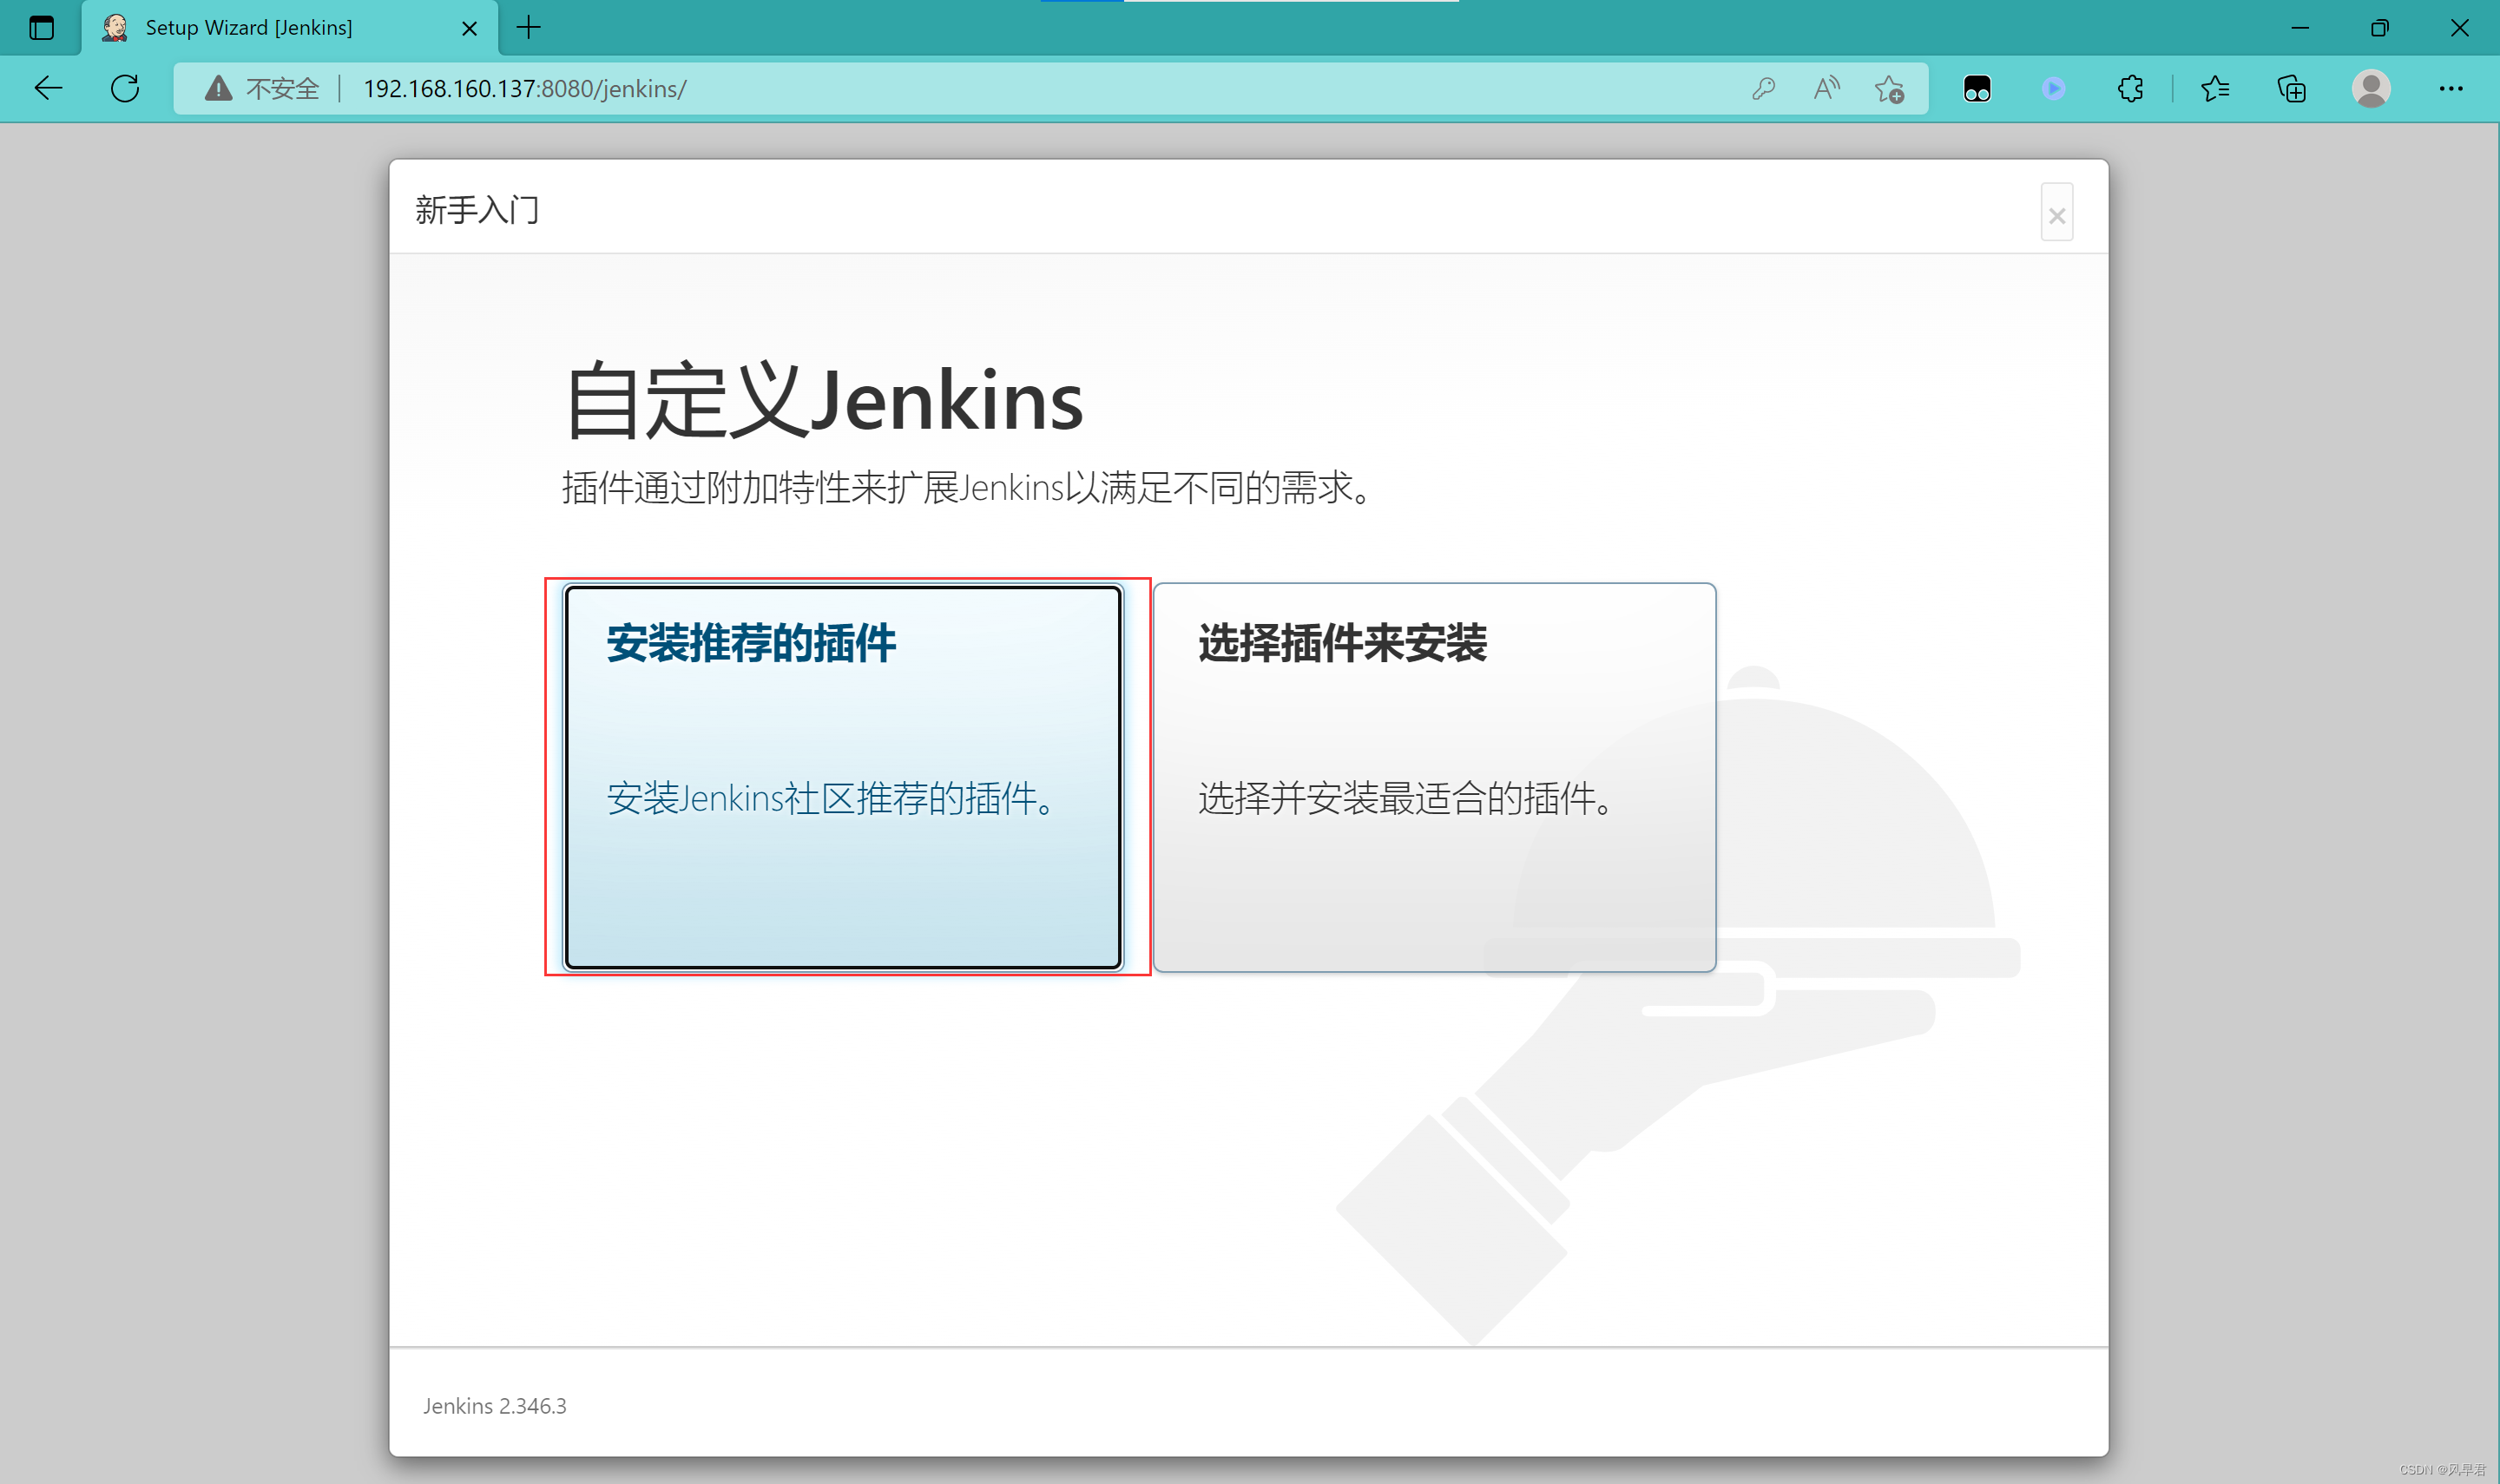The height and width of the screenshot is (1484, 2500).
Task: Click the blue play extension icon
Action: [2053, 88]
